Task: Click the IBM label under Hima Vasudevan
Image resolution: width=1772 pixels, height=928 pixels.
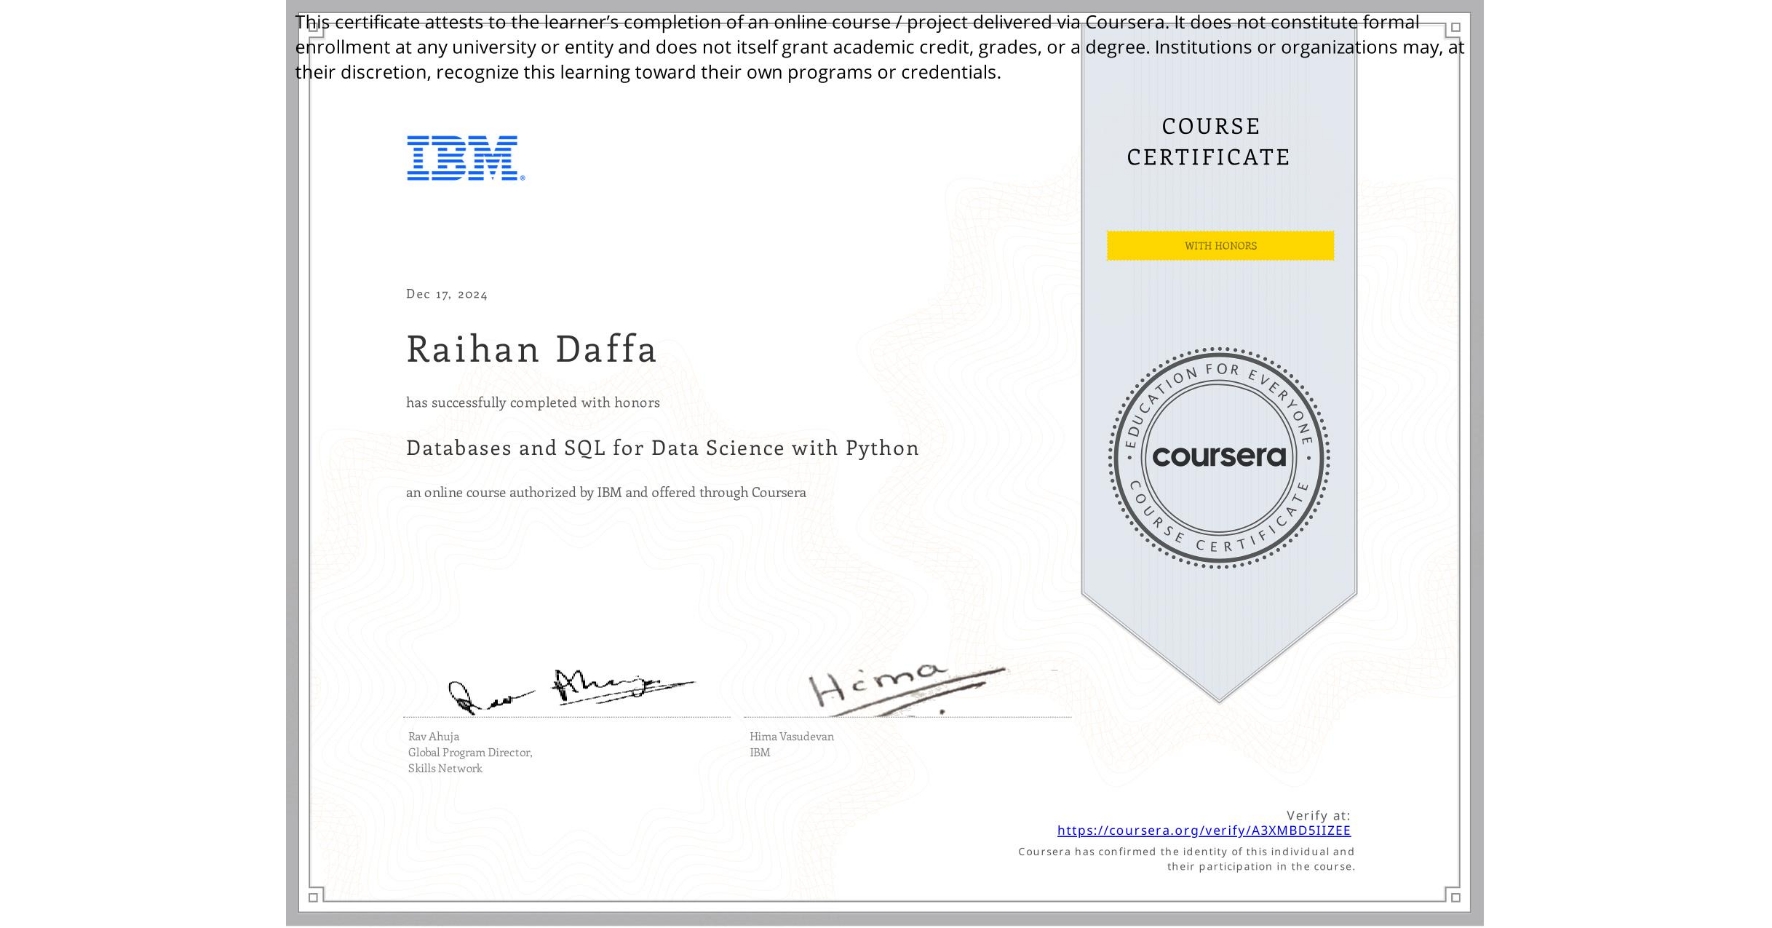Action: point(760,752)
